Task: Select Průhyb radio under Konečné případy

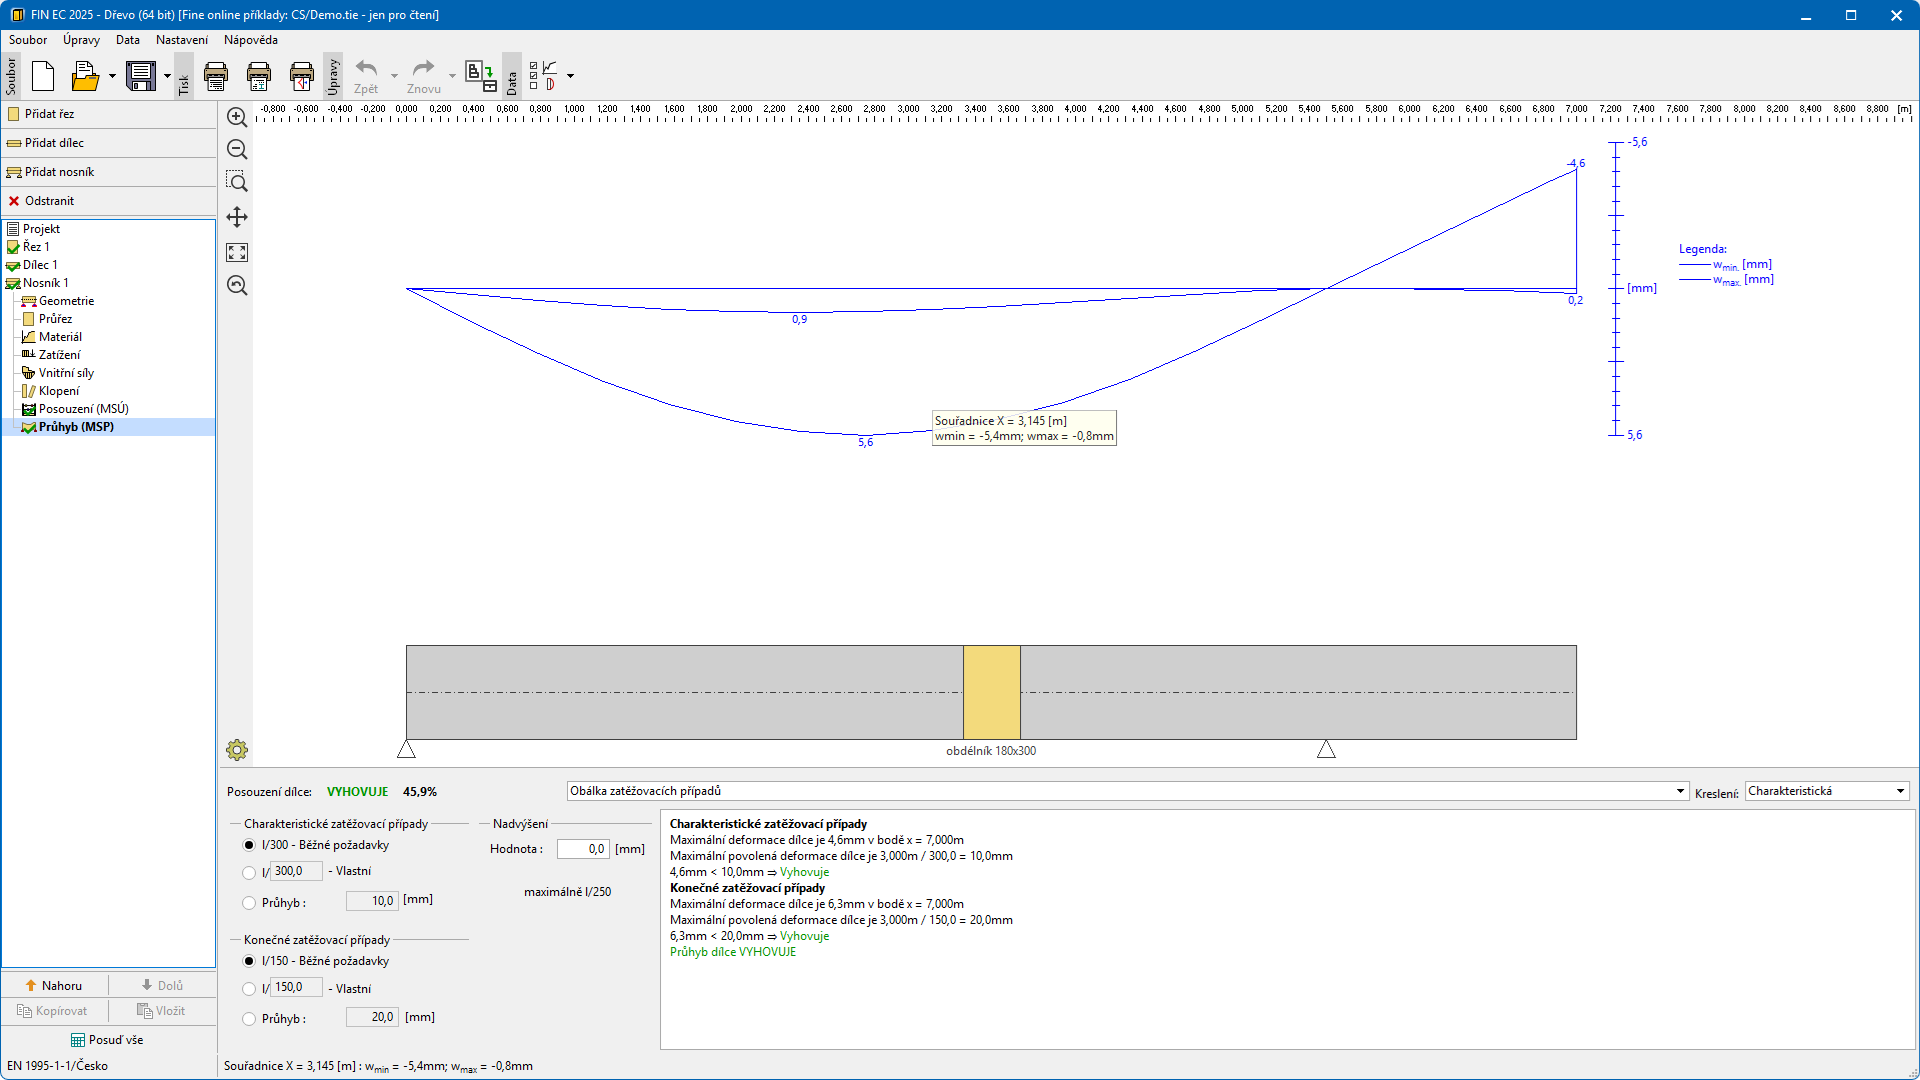Action: point(249,1019)
